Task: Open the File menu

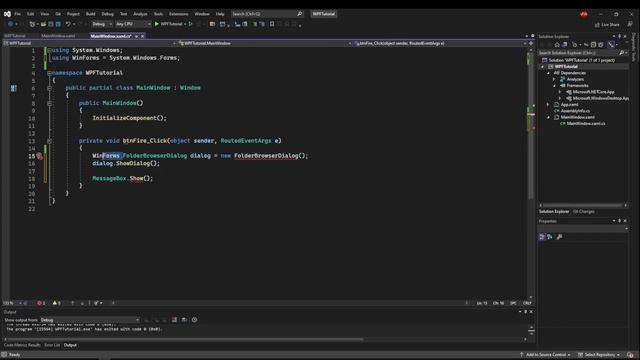Action: 18,14
